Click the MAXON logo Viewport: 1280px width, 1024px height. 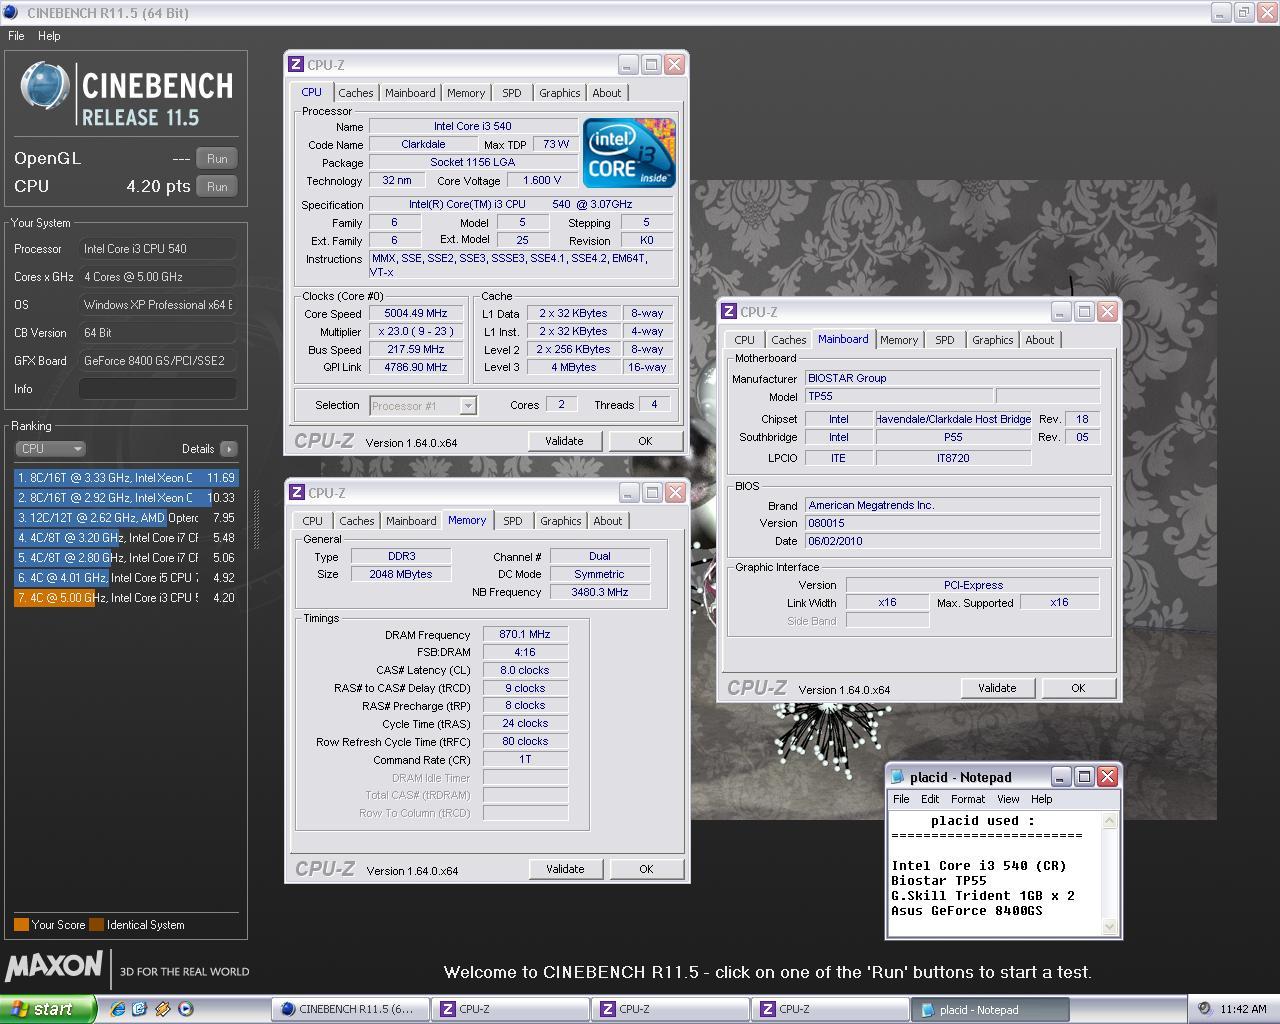[x=54, y=966]
